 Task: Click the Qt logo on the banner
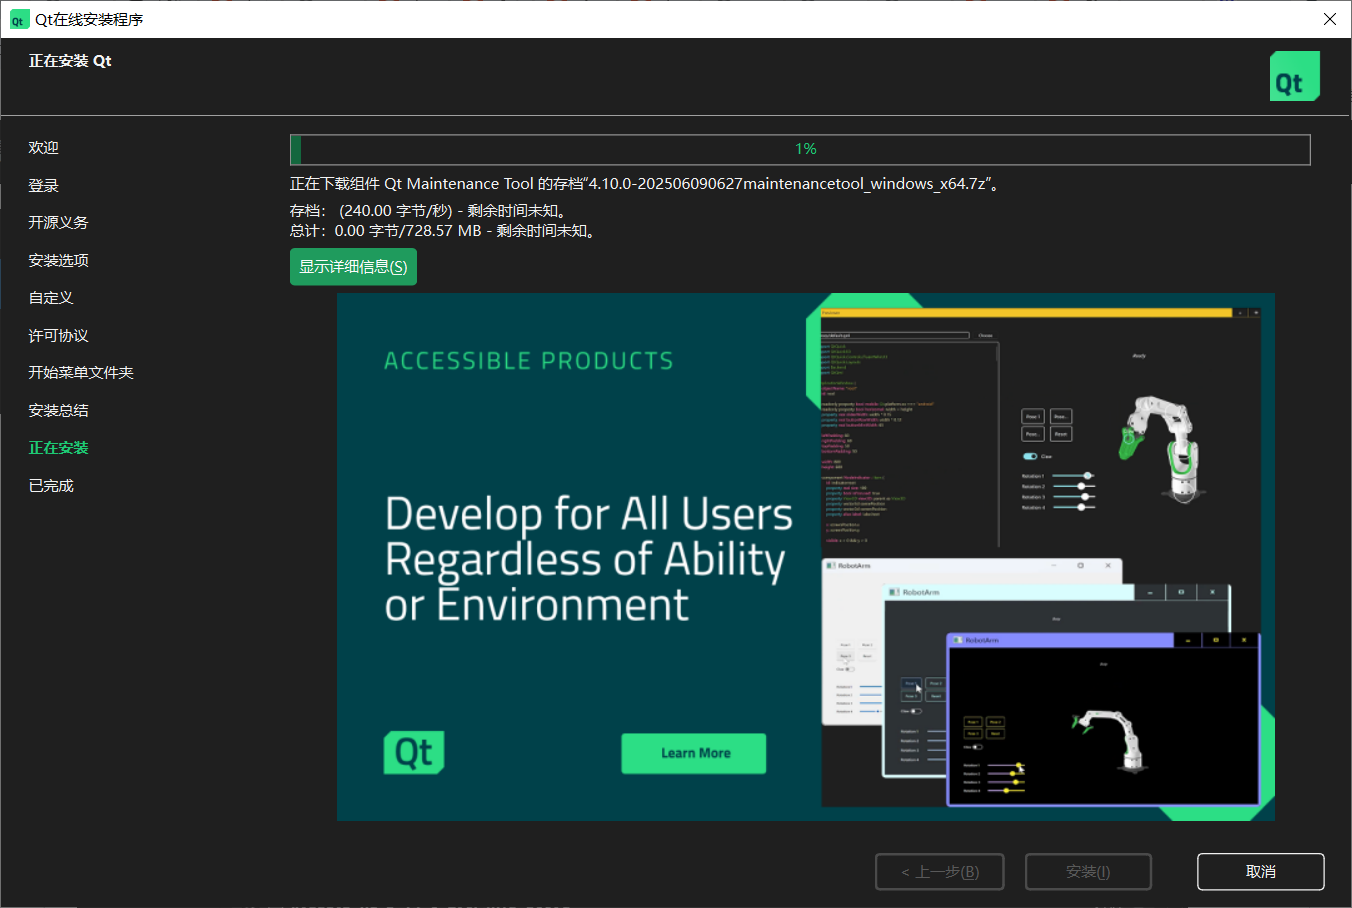(414, 752)
